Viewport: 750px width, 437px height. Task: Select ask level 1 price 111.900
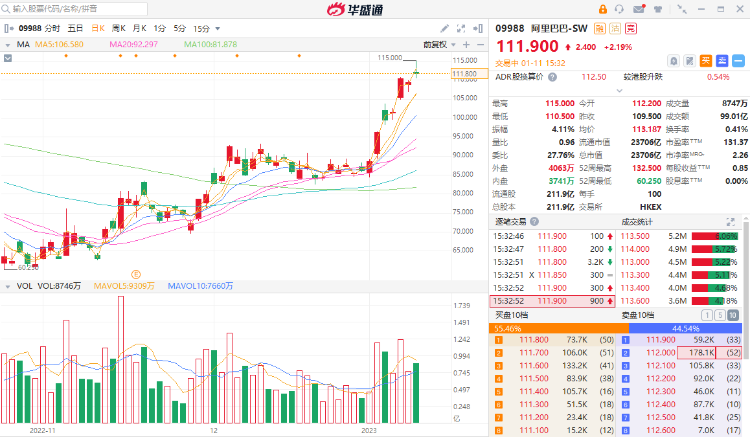click(x=661, y=340)
